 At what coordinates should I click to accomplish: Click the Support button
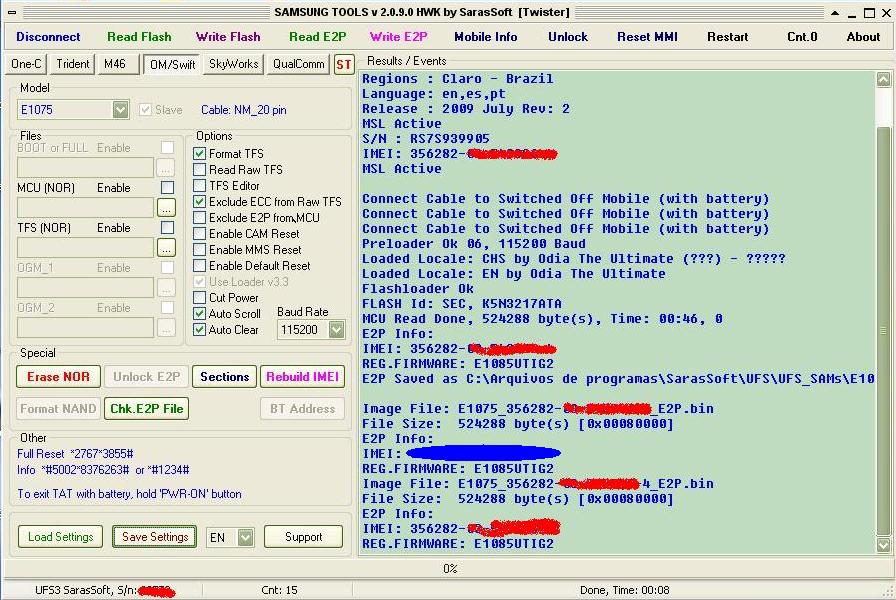coord(303,537)
